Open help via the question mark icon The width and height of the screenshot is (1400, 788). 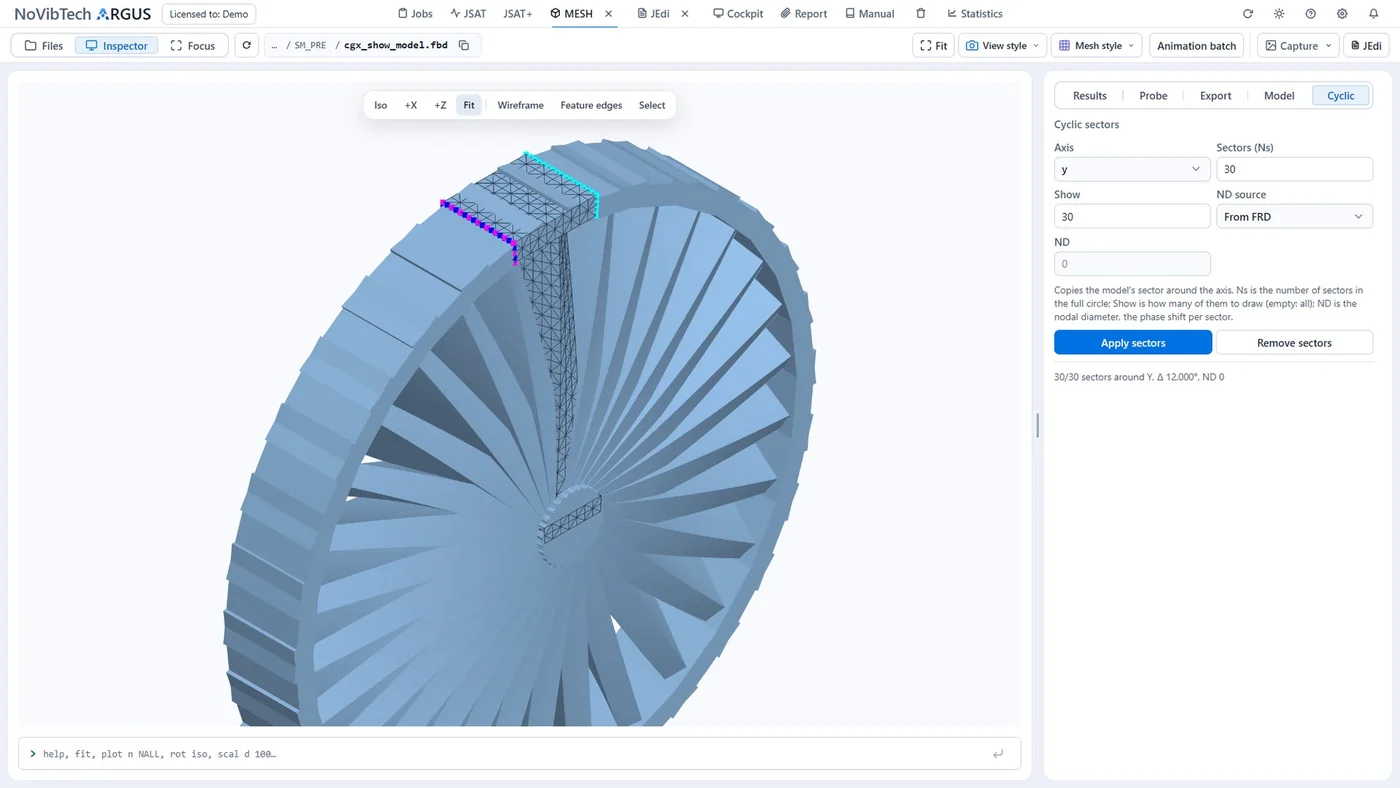click(x=1311, y=14)
